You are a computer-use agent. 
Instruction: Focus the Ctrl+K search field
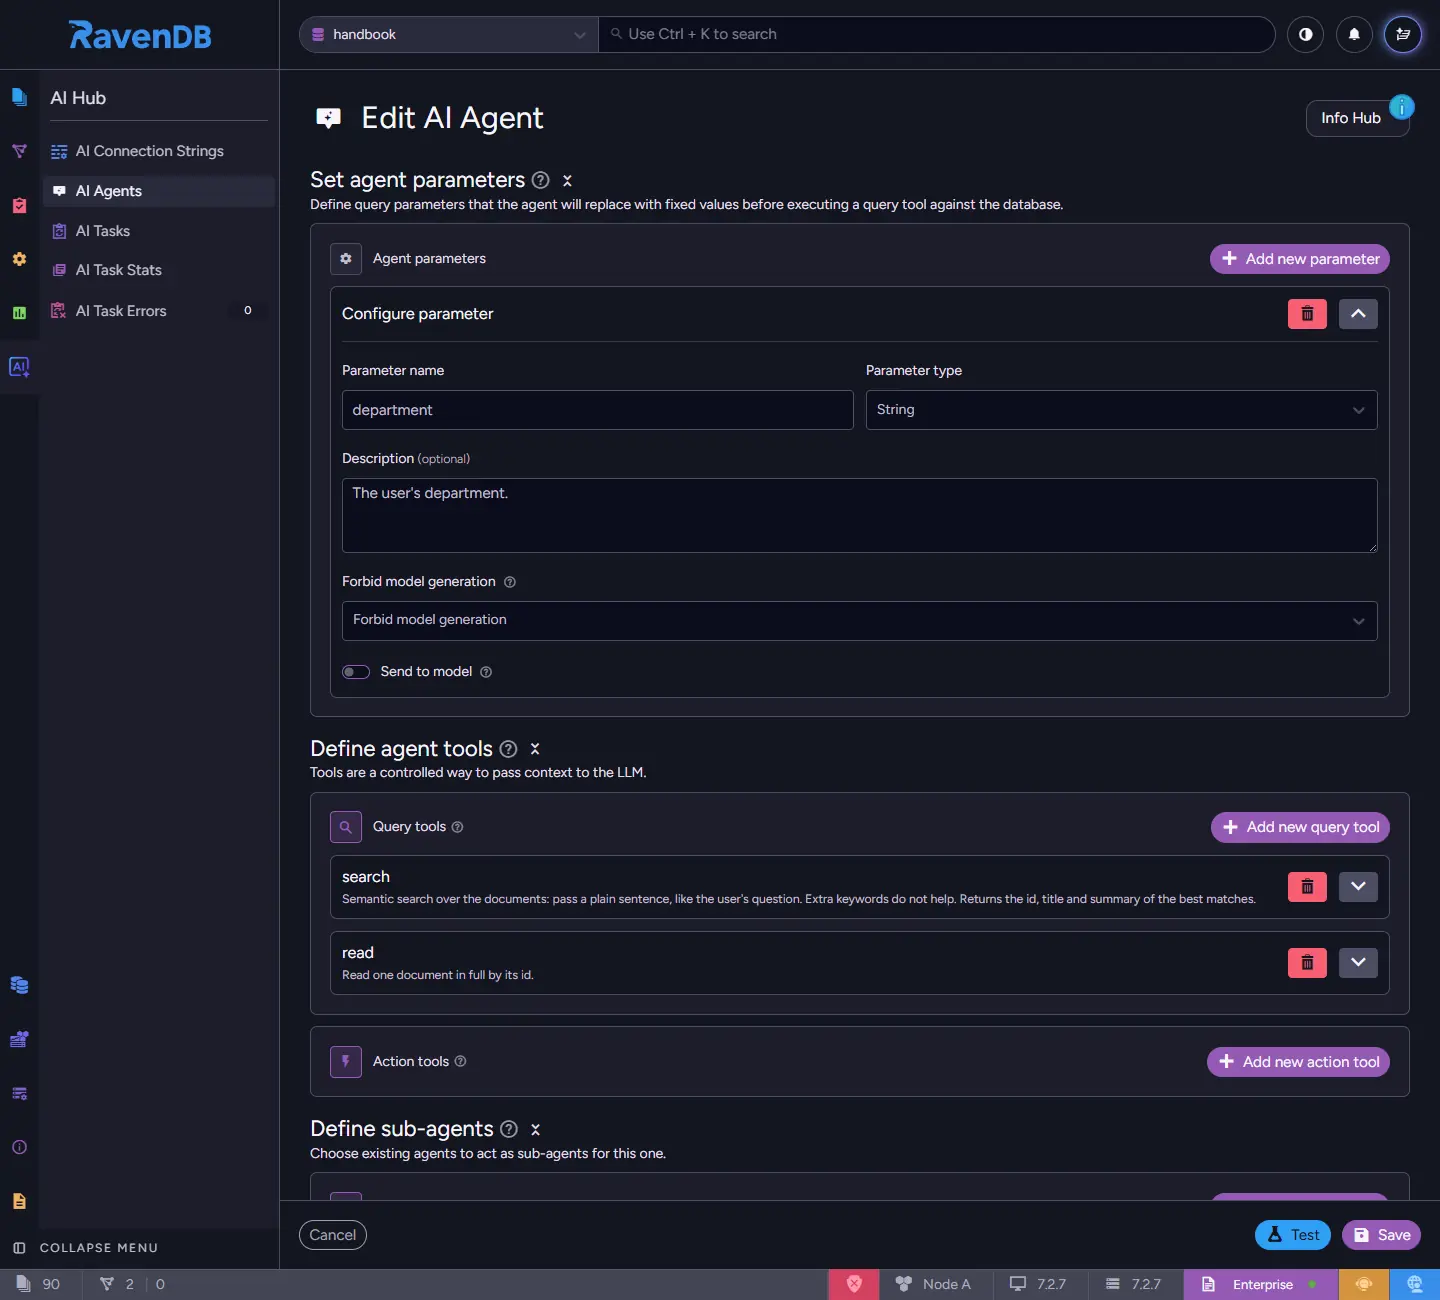[x=937, y=34]
